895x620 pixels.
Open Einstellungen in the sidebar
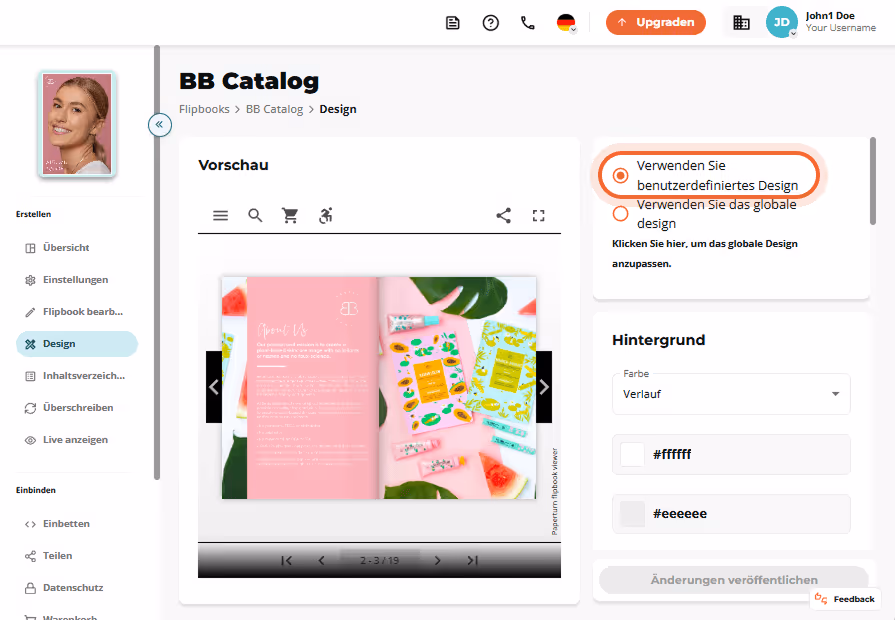77,280
